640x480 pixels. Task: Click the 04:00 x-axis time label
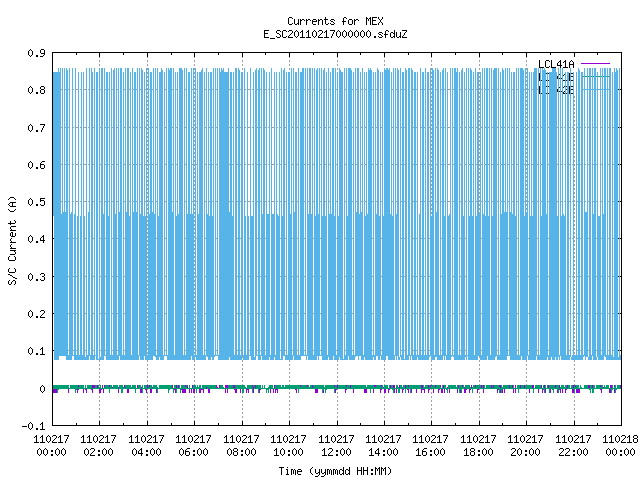pyautogui.click(x=146, y=452)
